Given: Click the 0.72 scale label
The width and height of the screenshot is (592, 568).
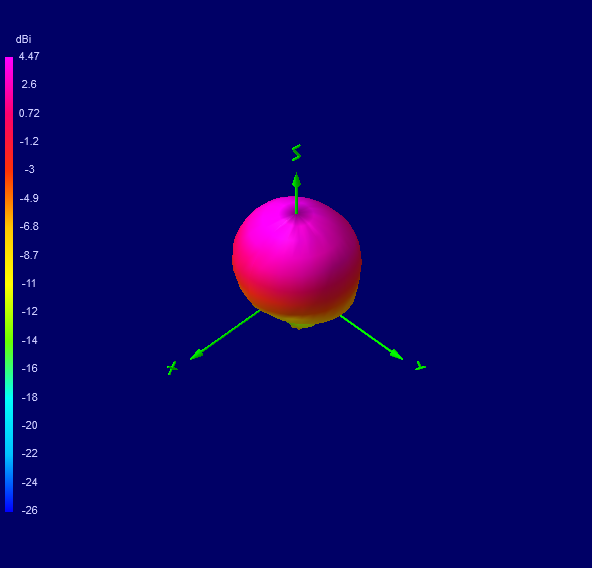Looking at the screenshot, I should tap(29, 113).
